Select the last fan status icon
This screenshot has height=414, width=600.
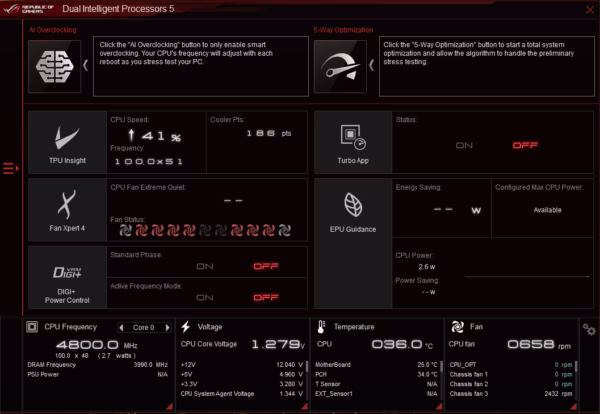[x=284, y=230]
